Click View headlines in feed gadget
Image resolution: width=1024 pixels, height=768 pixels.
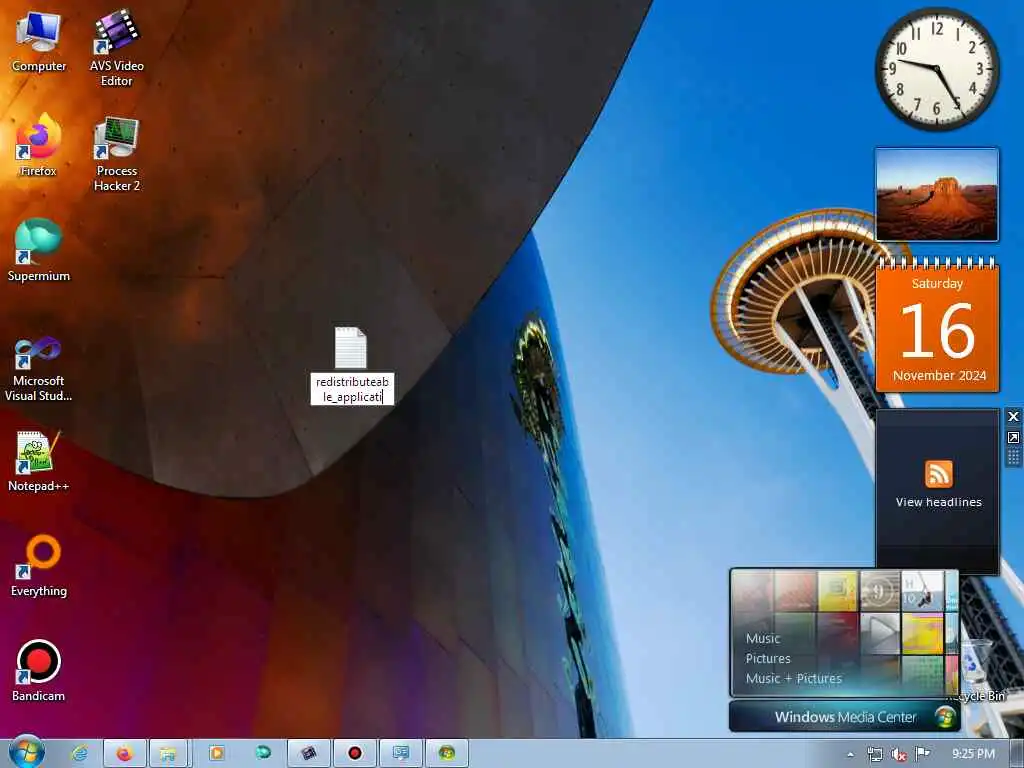pyautogui.click(x=938, y=502)
